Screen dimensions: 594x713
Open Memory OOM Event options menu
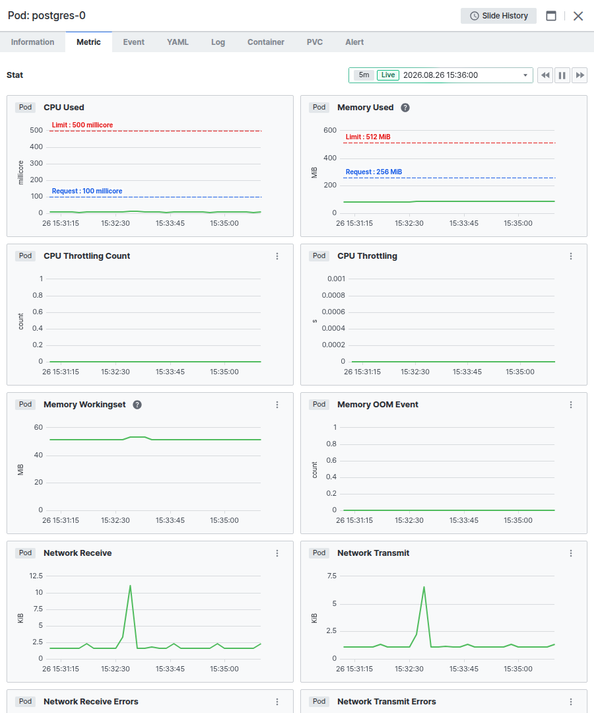(571, 405)
